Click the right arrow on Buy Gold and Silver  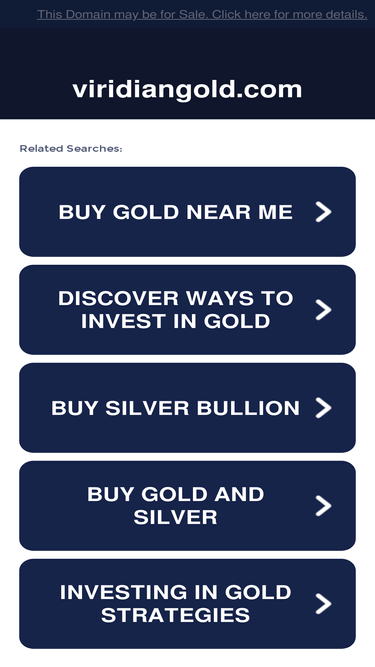[x=323, y=506]
